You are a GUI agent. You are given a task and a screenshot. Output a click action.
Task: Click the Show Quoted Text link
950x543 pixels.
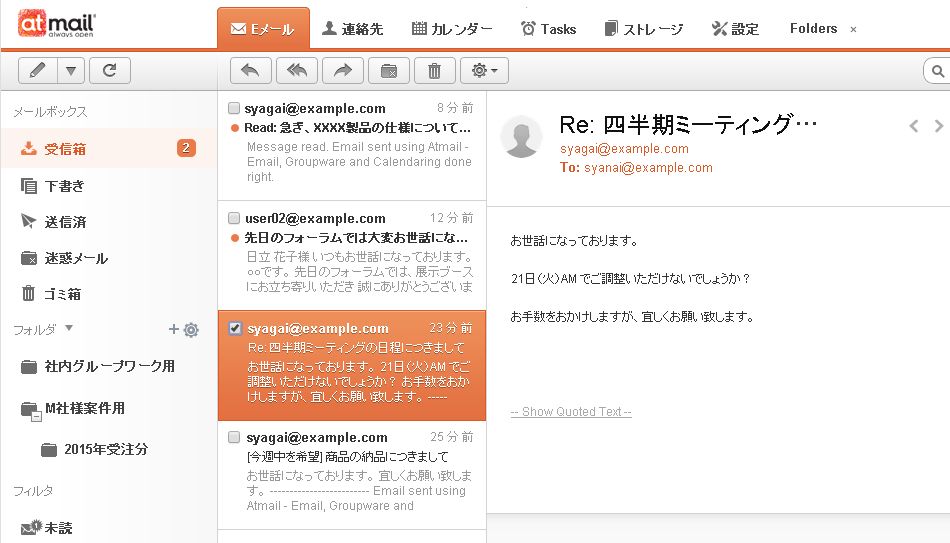pyautogui.click(x=570, y=412)
